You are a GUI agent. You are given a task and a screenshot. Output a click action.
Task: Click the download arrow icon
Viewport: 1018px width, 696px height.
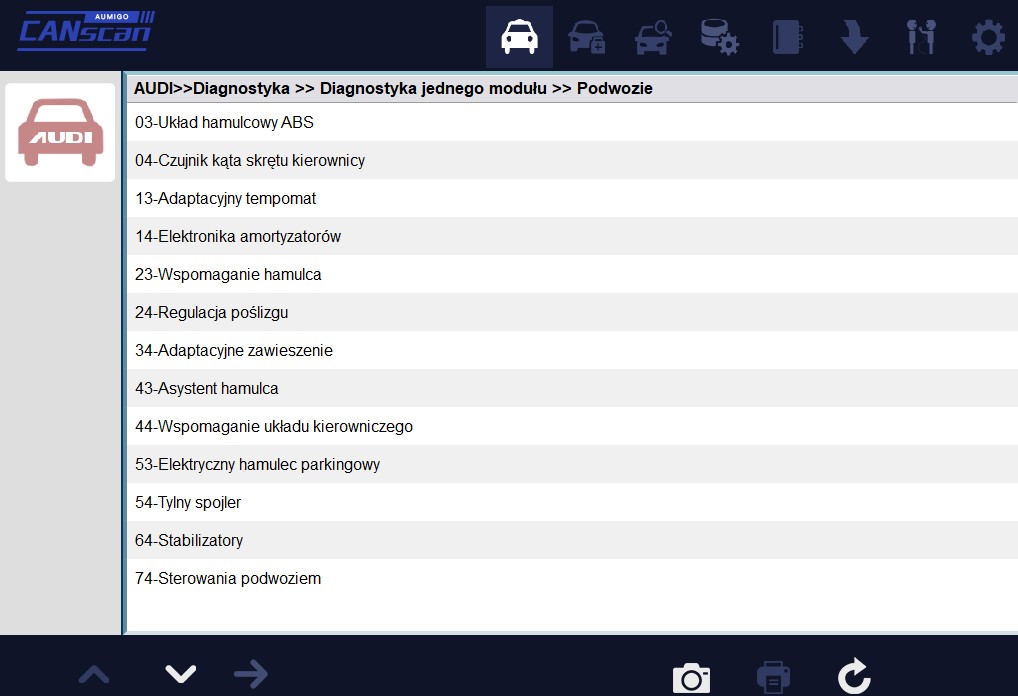(854, 37)
